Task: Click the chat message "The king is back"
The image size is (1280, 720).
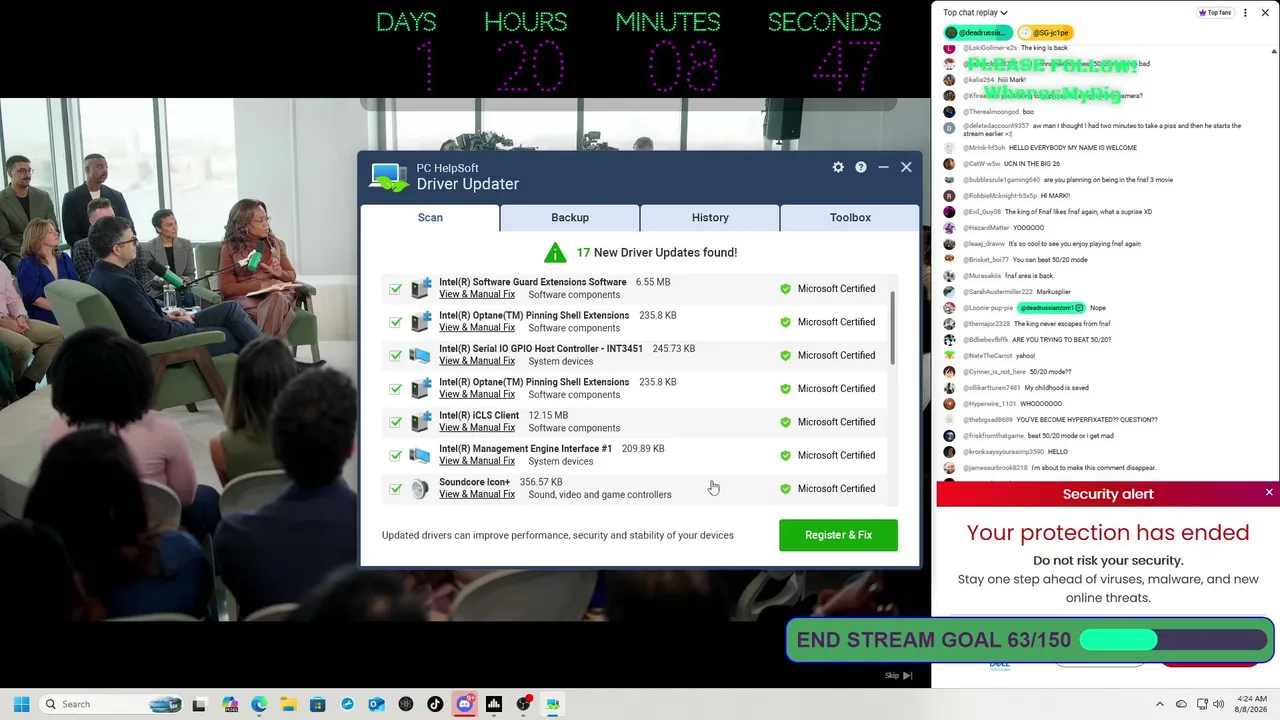Action: [1044, 48]
